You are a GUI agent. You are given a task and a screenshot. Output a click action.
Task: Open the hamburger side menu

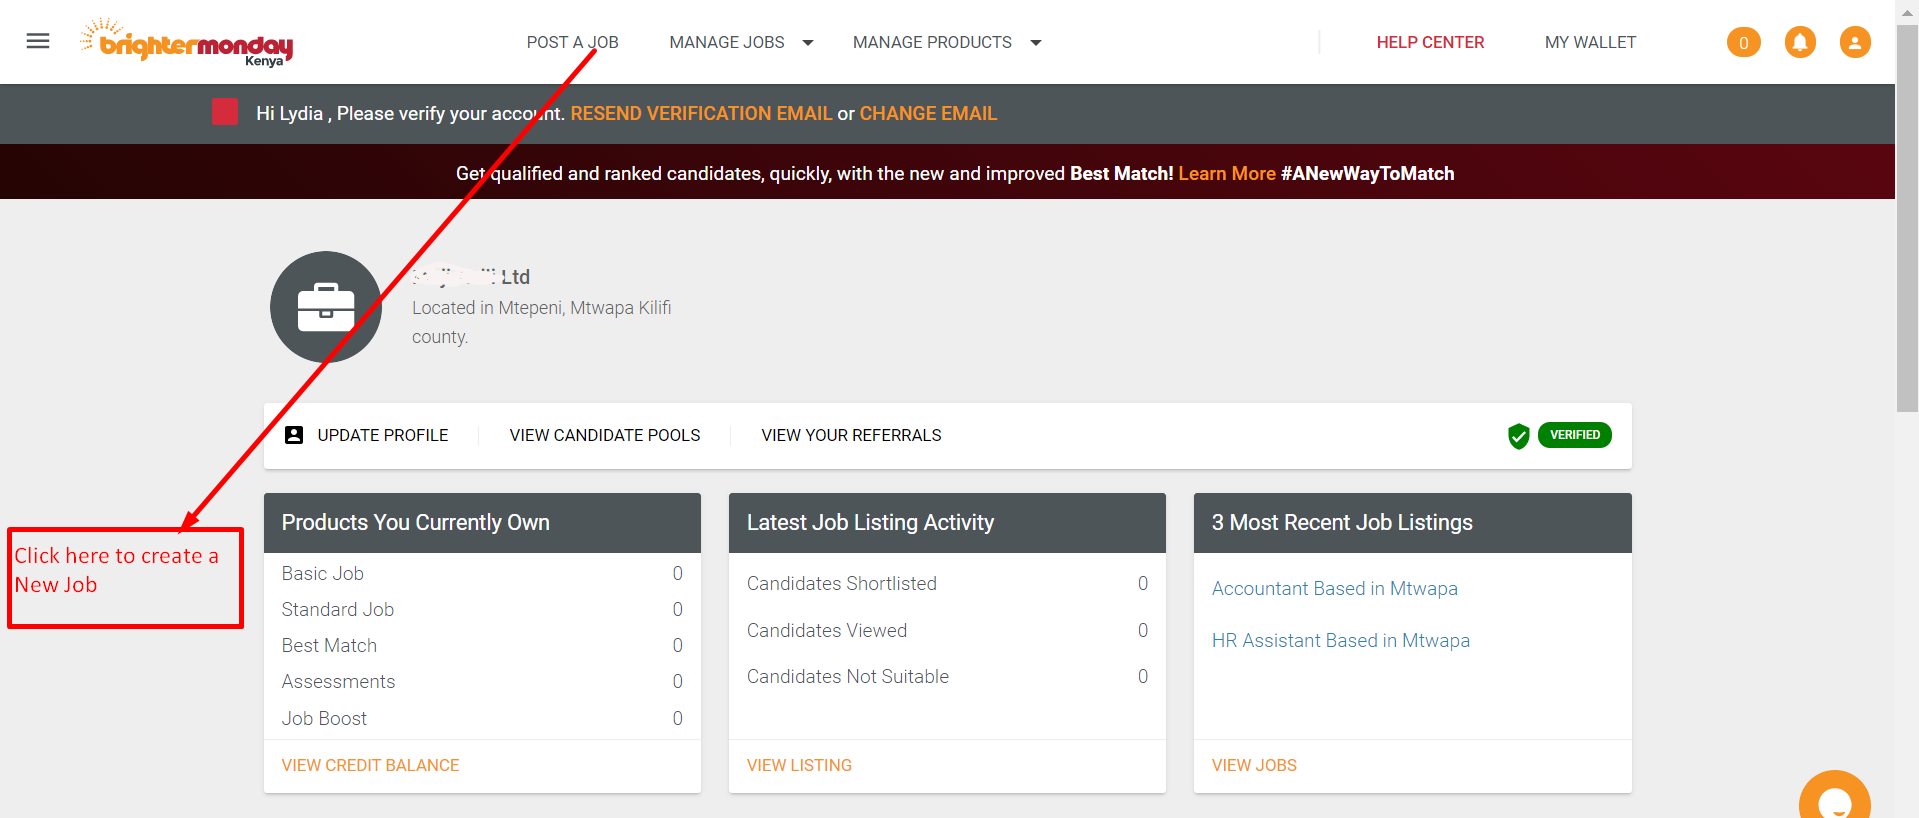(x=38, y=41)
